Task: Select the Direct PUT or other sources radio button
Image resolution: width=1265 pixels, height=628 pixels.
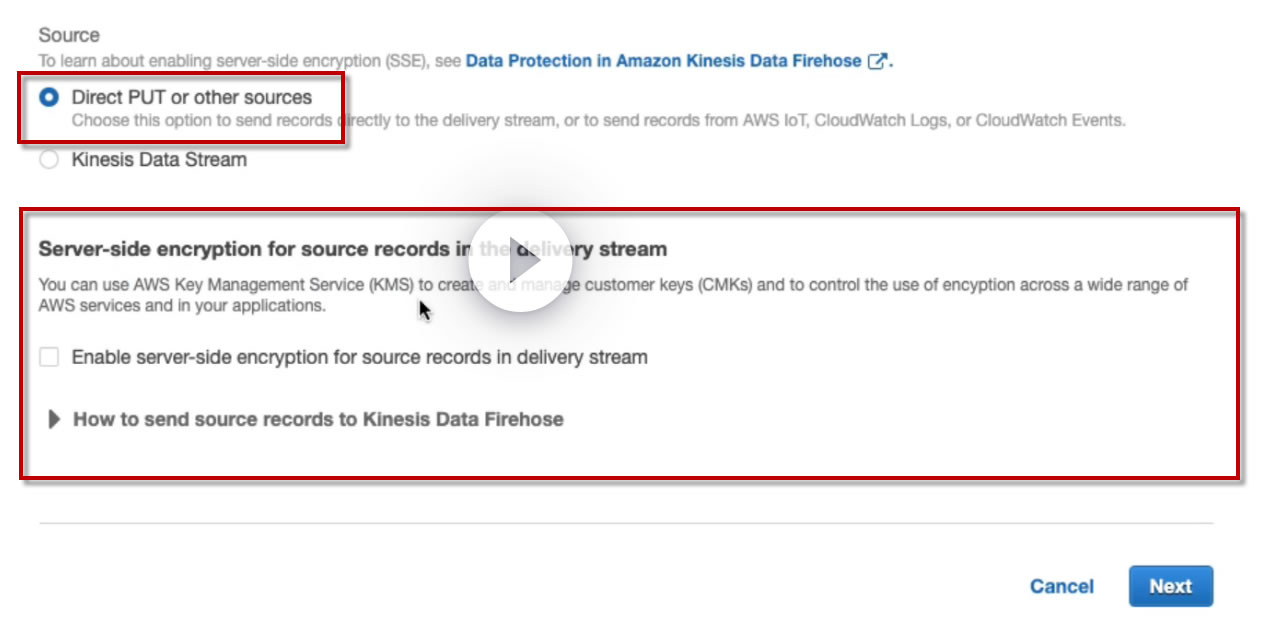Action: coord(48,98)
